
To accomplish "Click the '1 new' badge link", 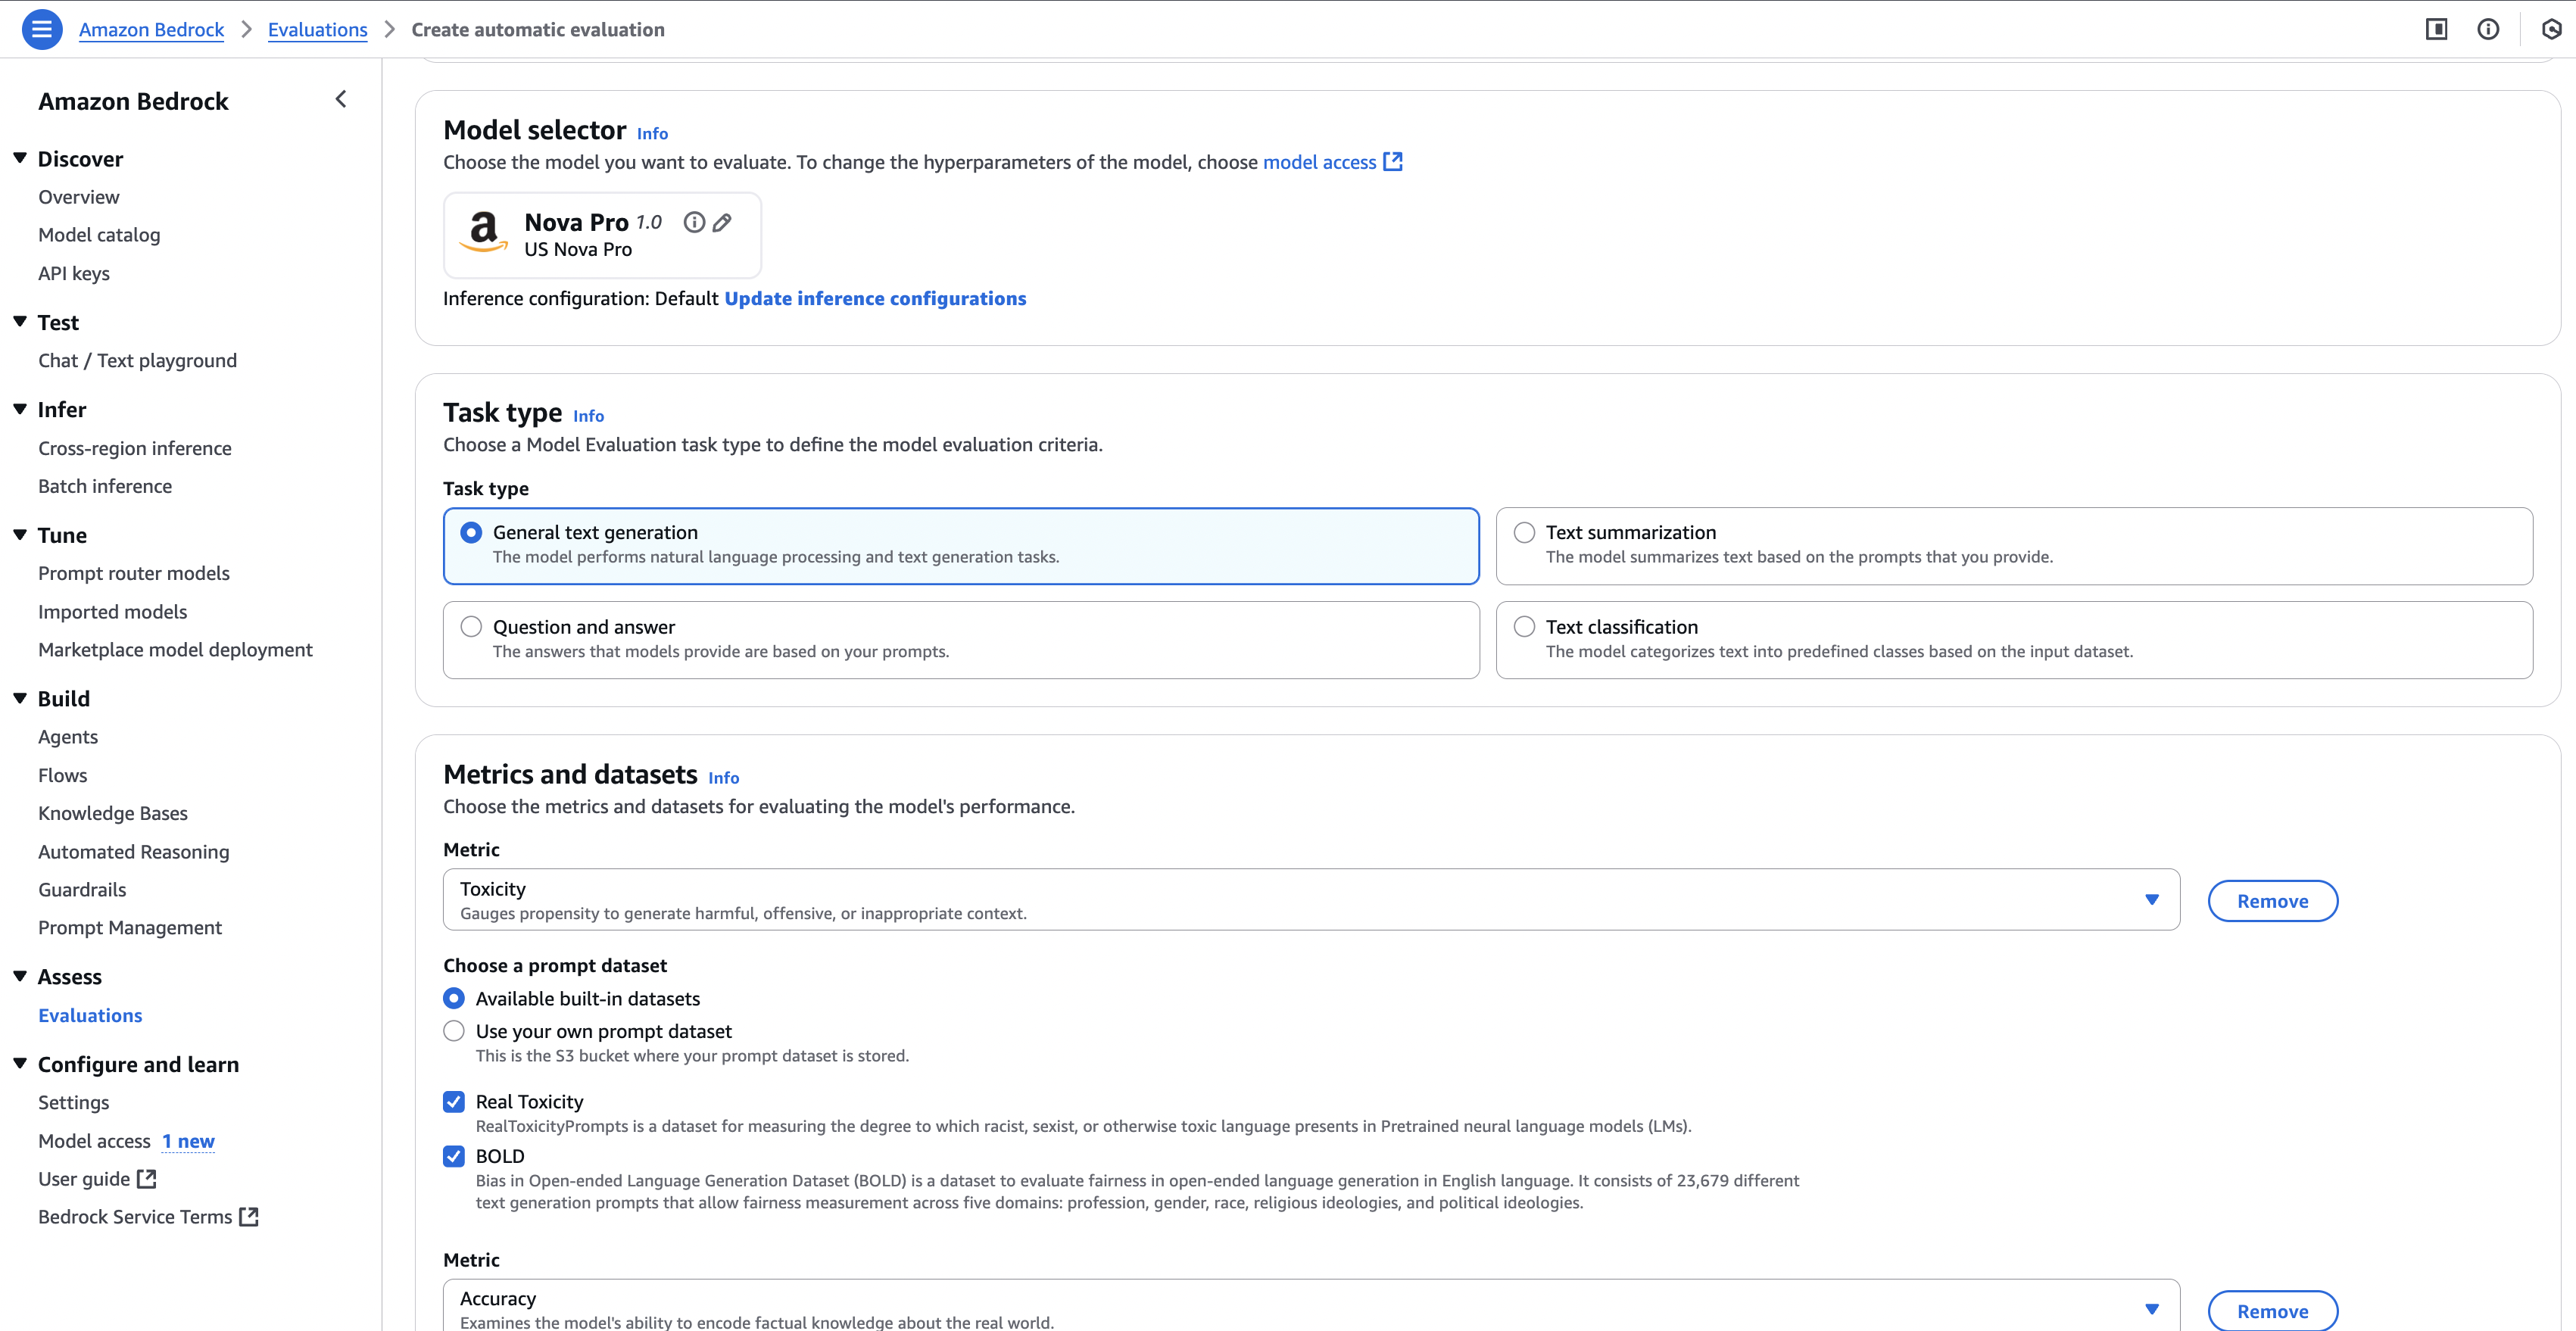I will 189,1141.
